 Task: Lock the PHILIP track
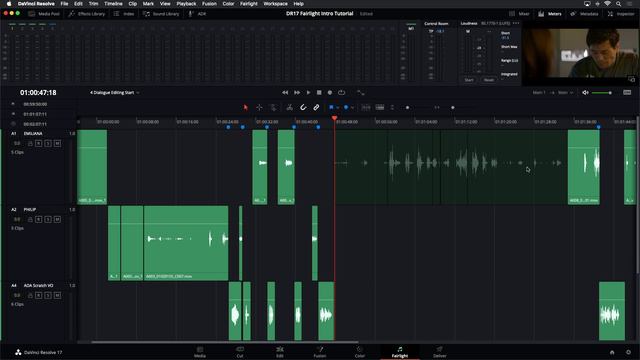pyautogui.click(x=30, y=219)
